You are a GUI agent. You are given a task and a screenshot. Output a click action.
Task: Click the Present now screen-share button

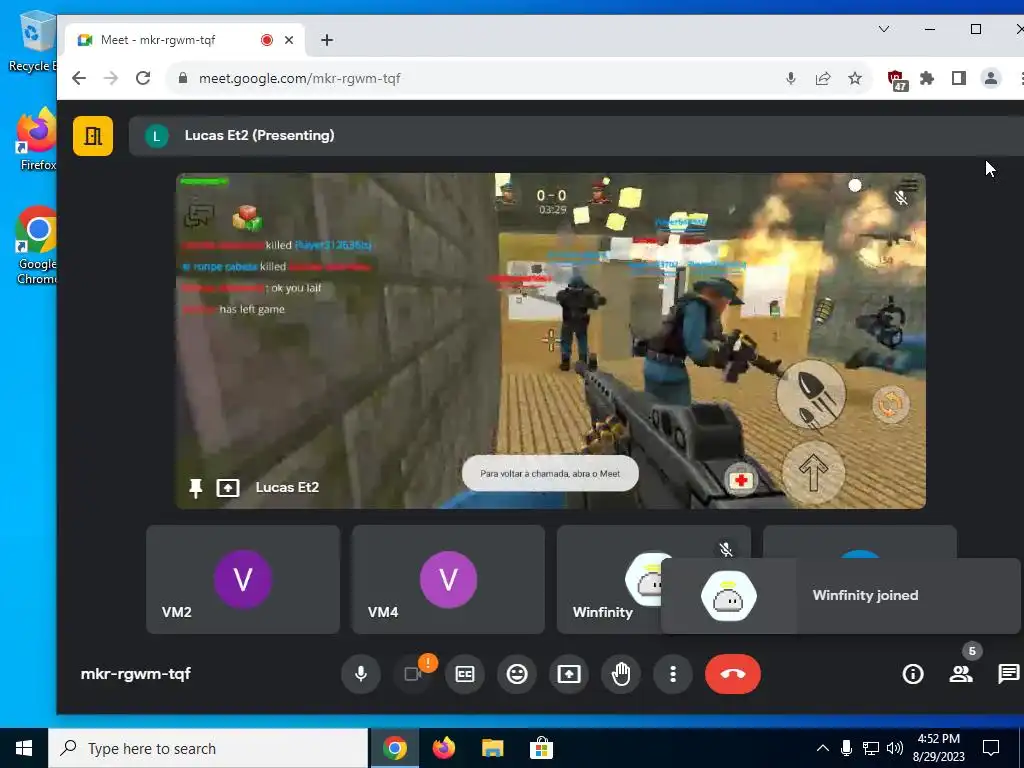click(569, 674)
